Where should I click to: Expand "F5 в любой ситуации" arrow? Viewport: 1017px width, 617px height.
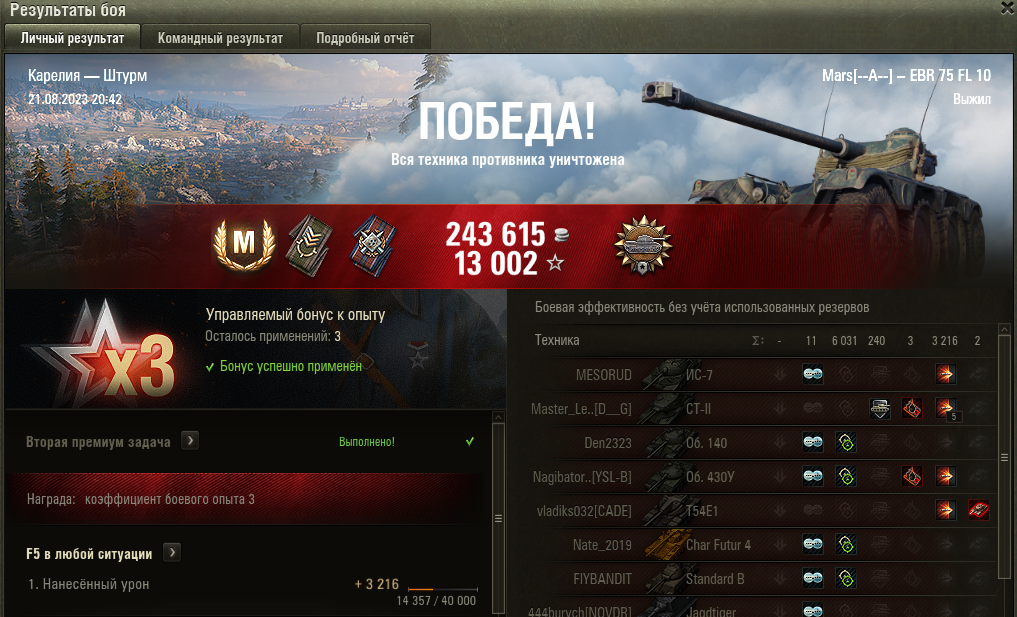(x=172, y=553)
